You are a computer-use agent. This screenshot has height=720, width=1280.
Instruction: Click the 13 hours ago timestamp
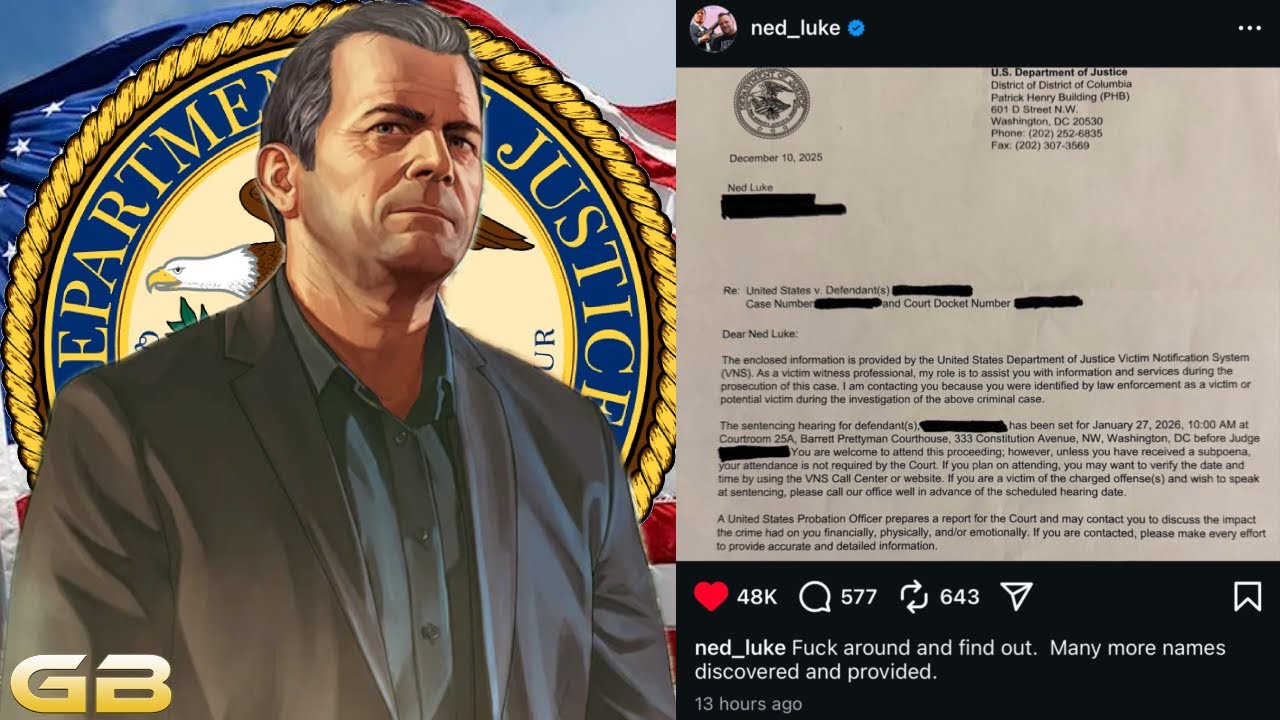[748, 704]
